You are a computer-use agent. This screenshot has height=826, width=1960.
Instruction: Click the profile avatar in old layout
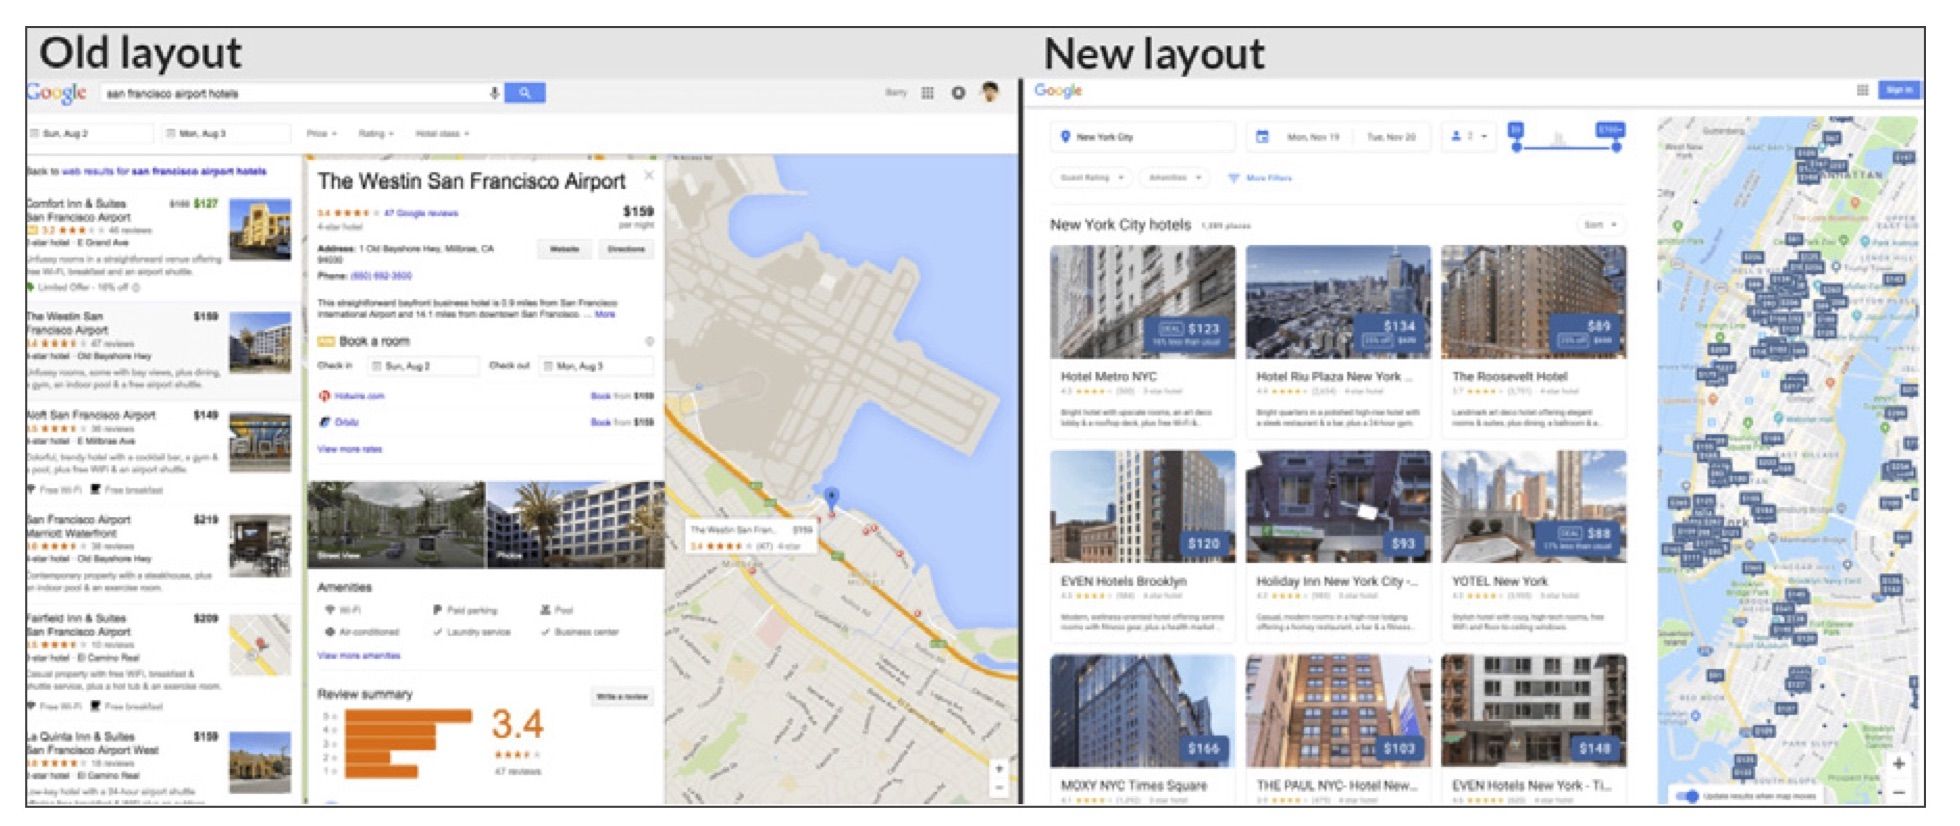[990, 92]
